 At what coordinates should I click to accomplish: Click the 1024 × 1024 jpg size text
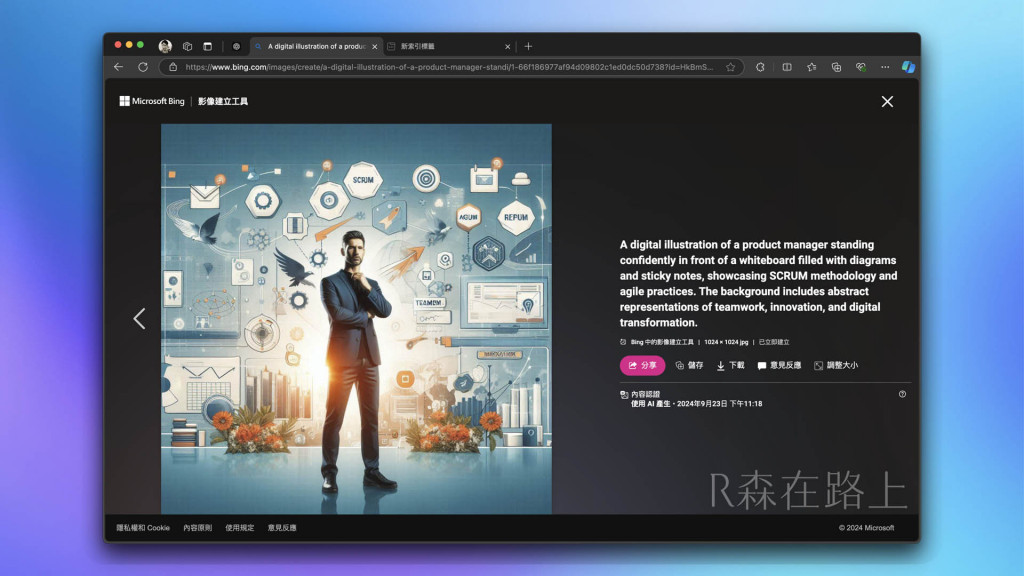coord(726,342)
